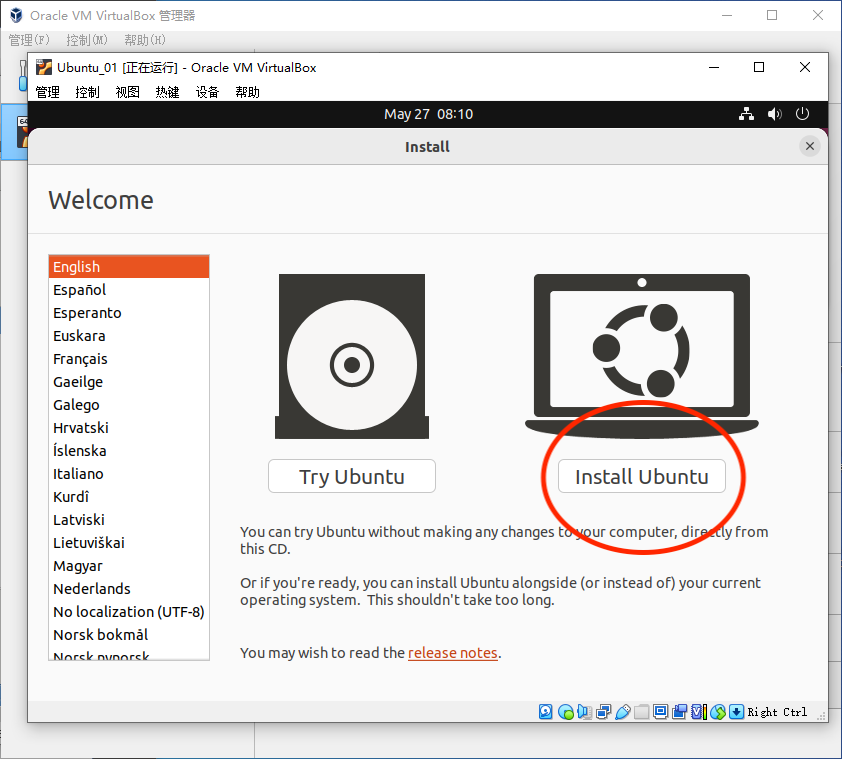
Task: Click the network adapters status icon
Action: (604, 712)
